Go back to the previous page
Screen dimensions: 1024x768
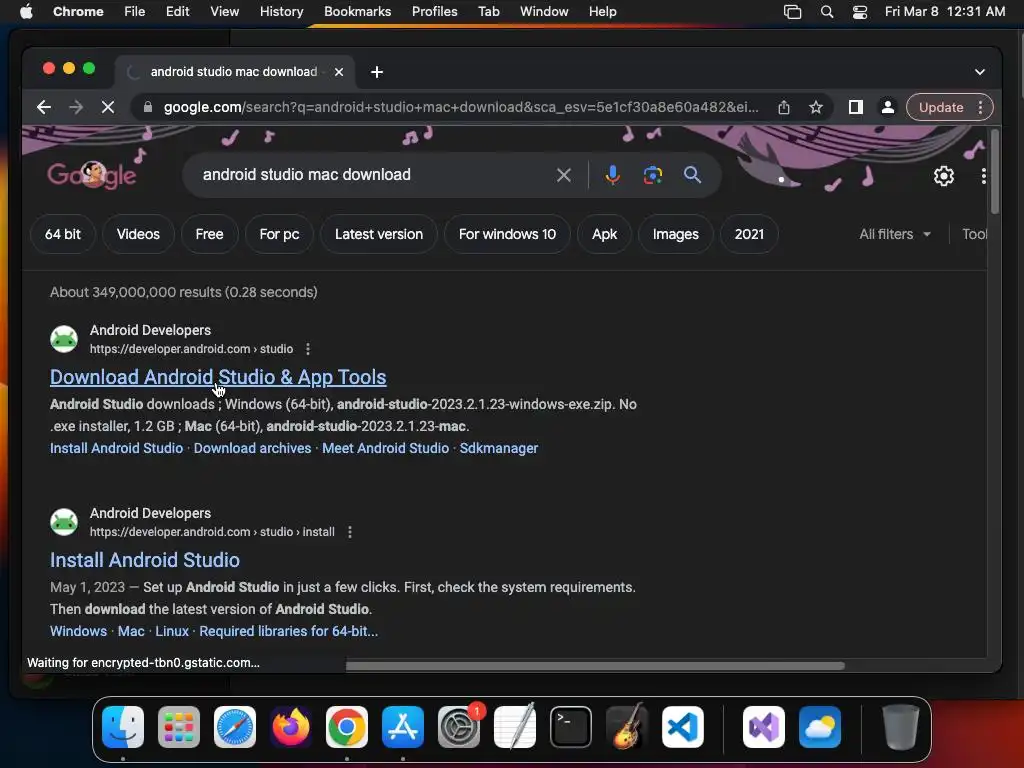coord(44,107)
